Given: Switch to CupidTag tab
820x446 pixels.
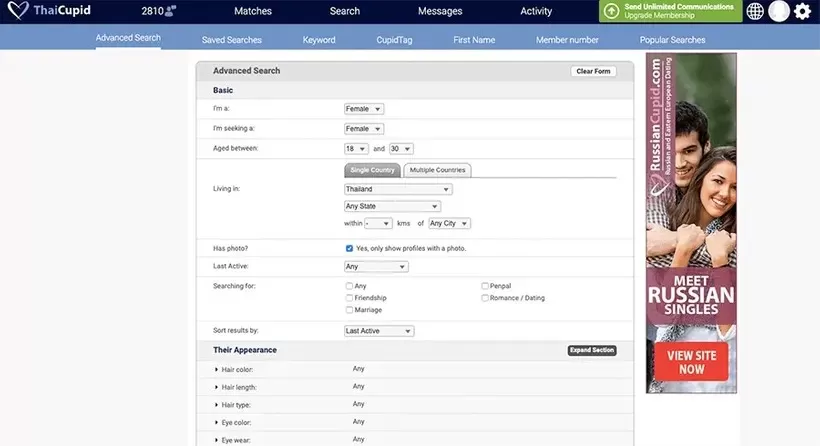Looking at the screenshot, I should pyautogui.click(x=394, y=40).
